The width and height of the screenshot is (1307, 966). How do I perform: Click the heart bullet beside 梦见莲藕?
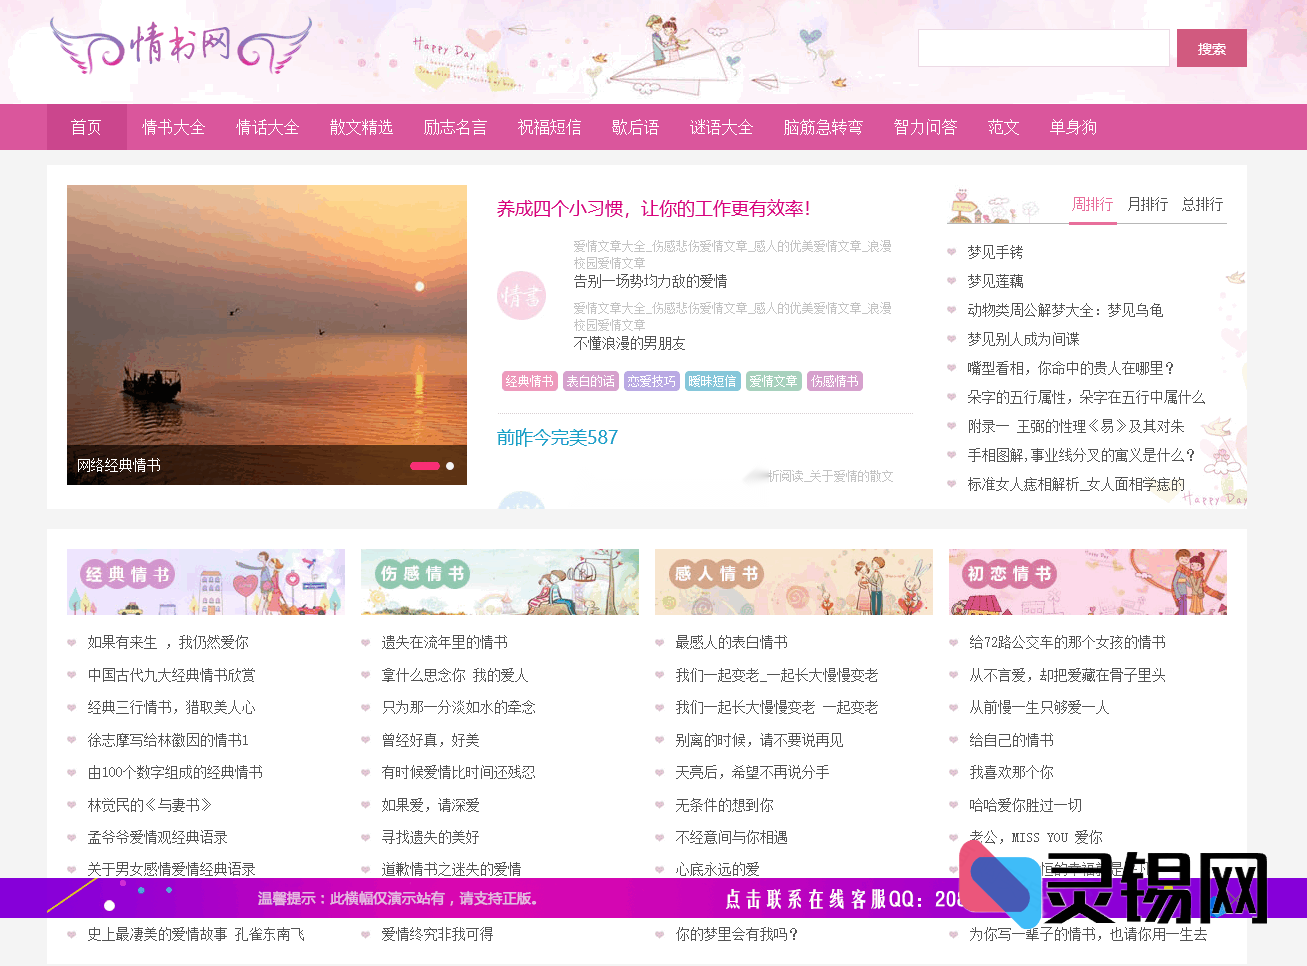[x=952, y=281]
